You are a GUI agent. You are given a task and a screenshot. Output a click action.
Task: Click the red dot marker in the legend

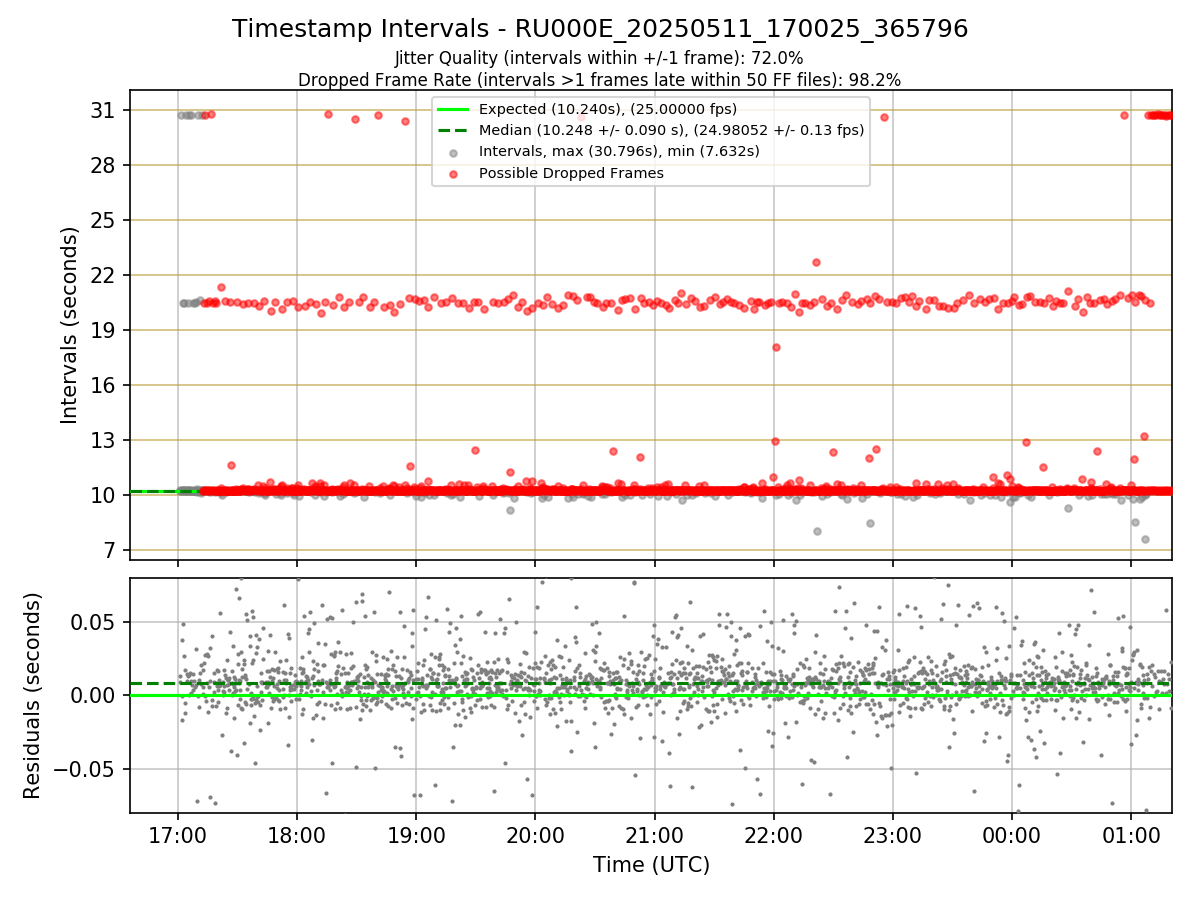pos(453,174)
